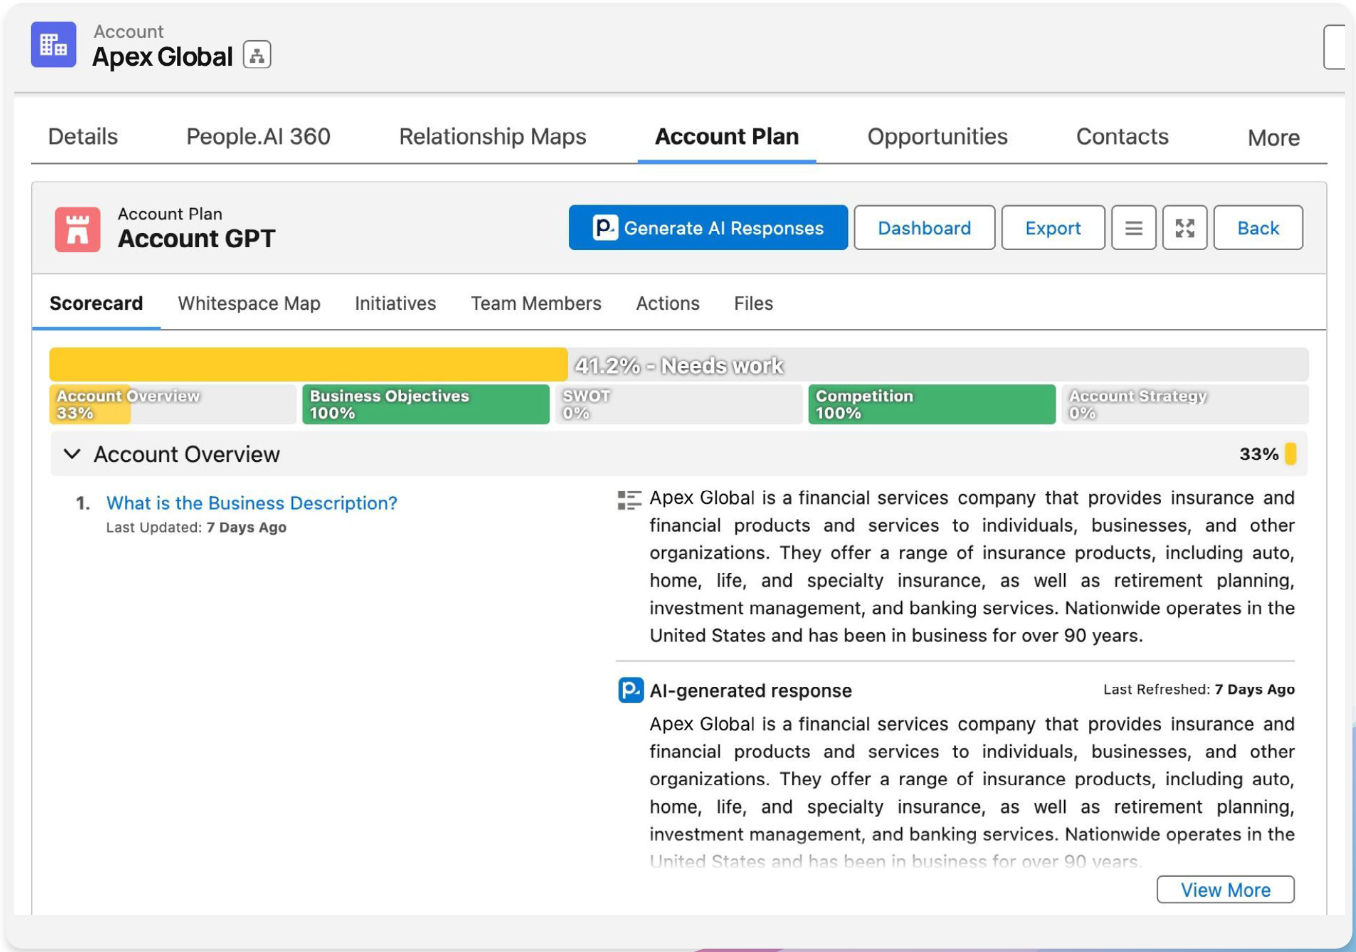Click the People.ai AI-generated response icon
The width and height of the screenshot is (1356, 952).
631,690
